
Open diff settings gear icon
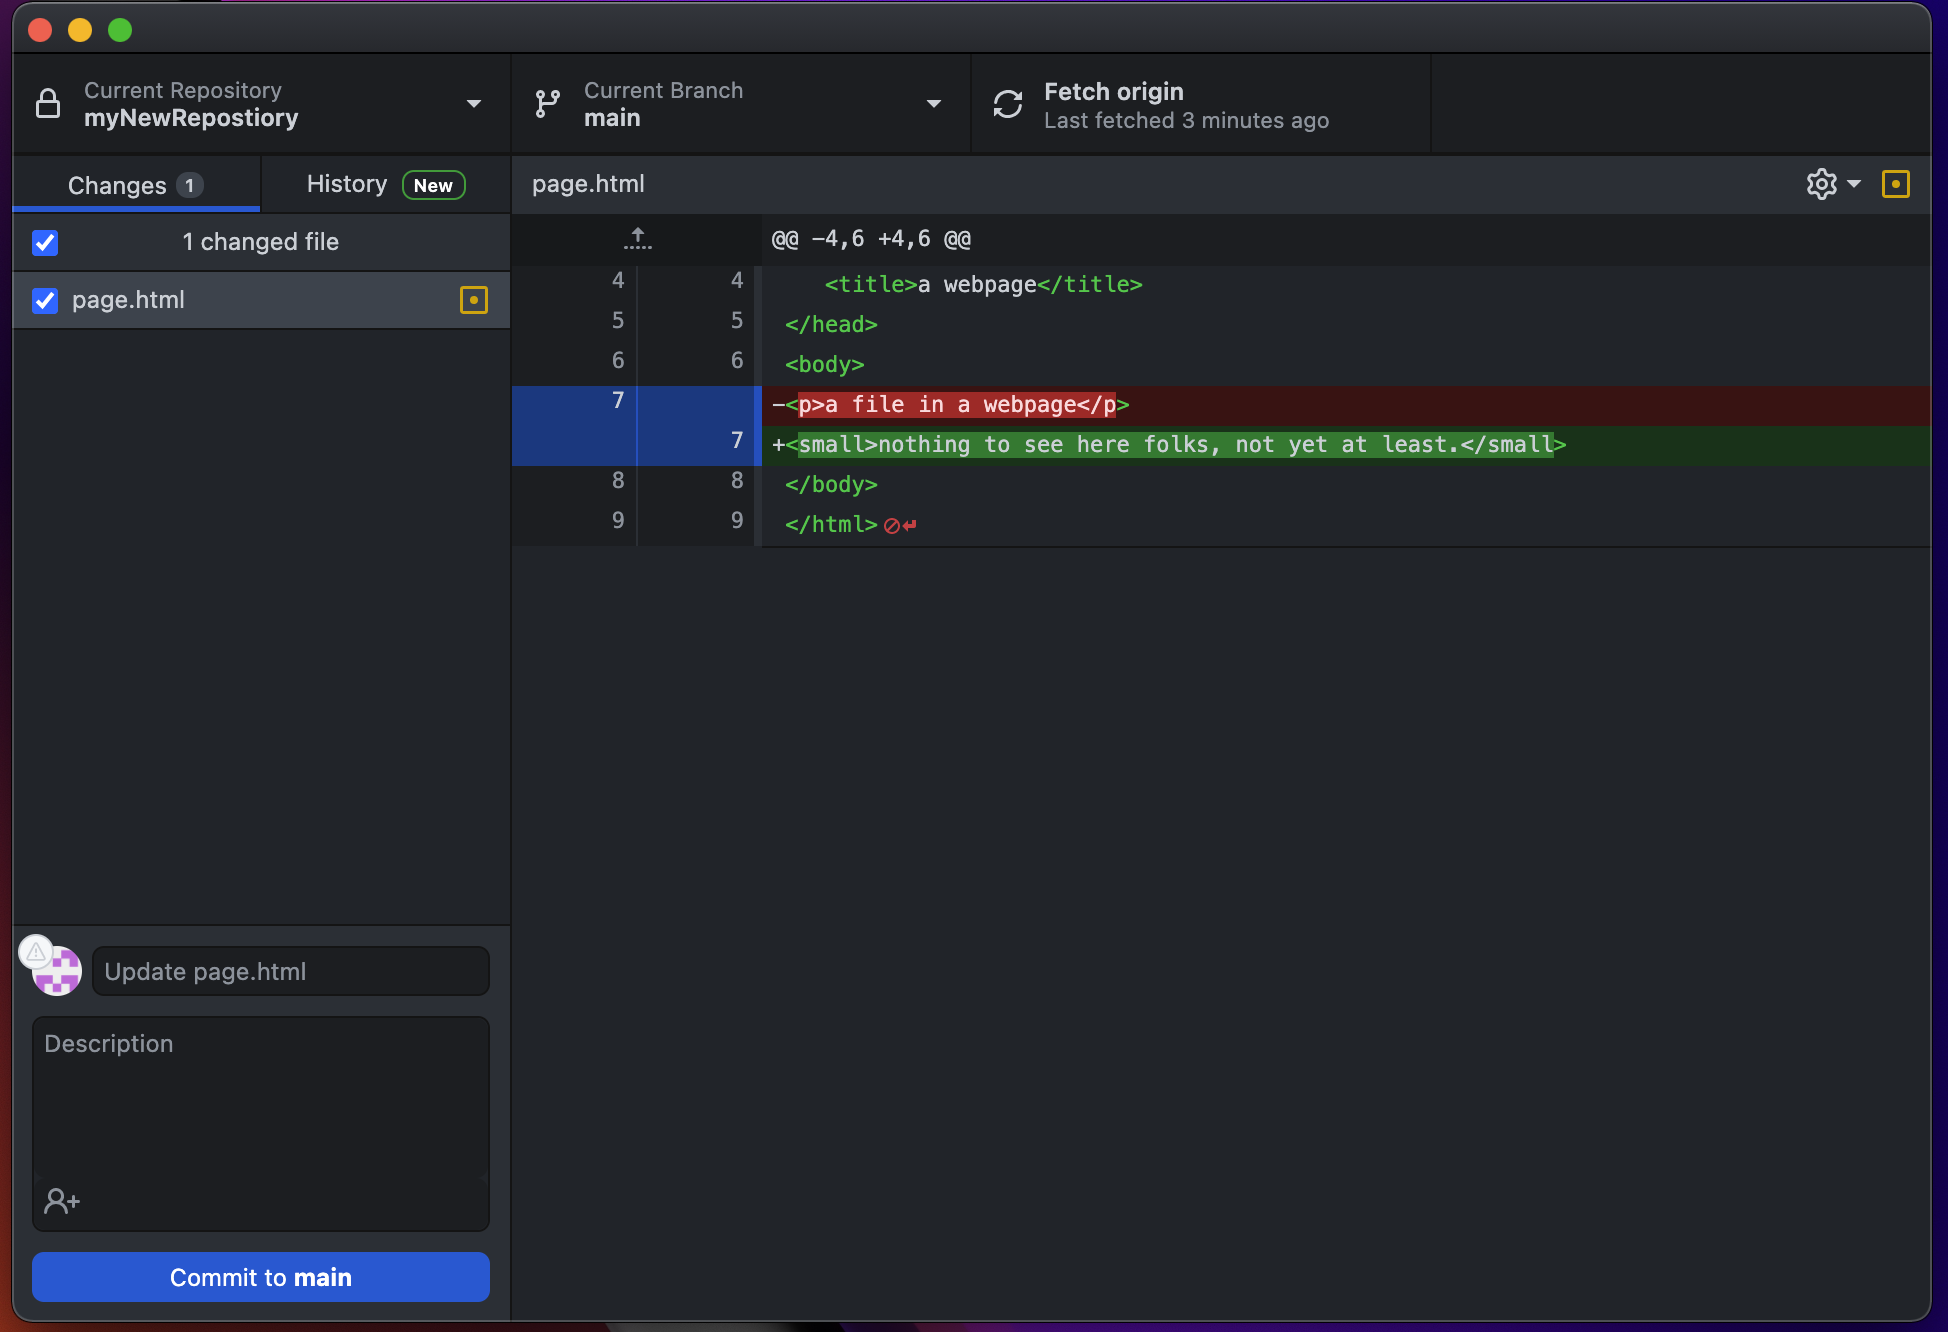pos(1822,184)
